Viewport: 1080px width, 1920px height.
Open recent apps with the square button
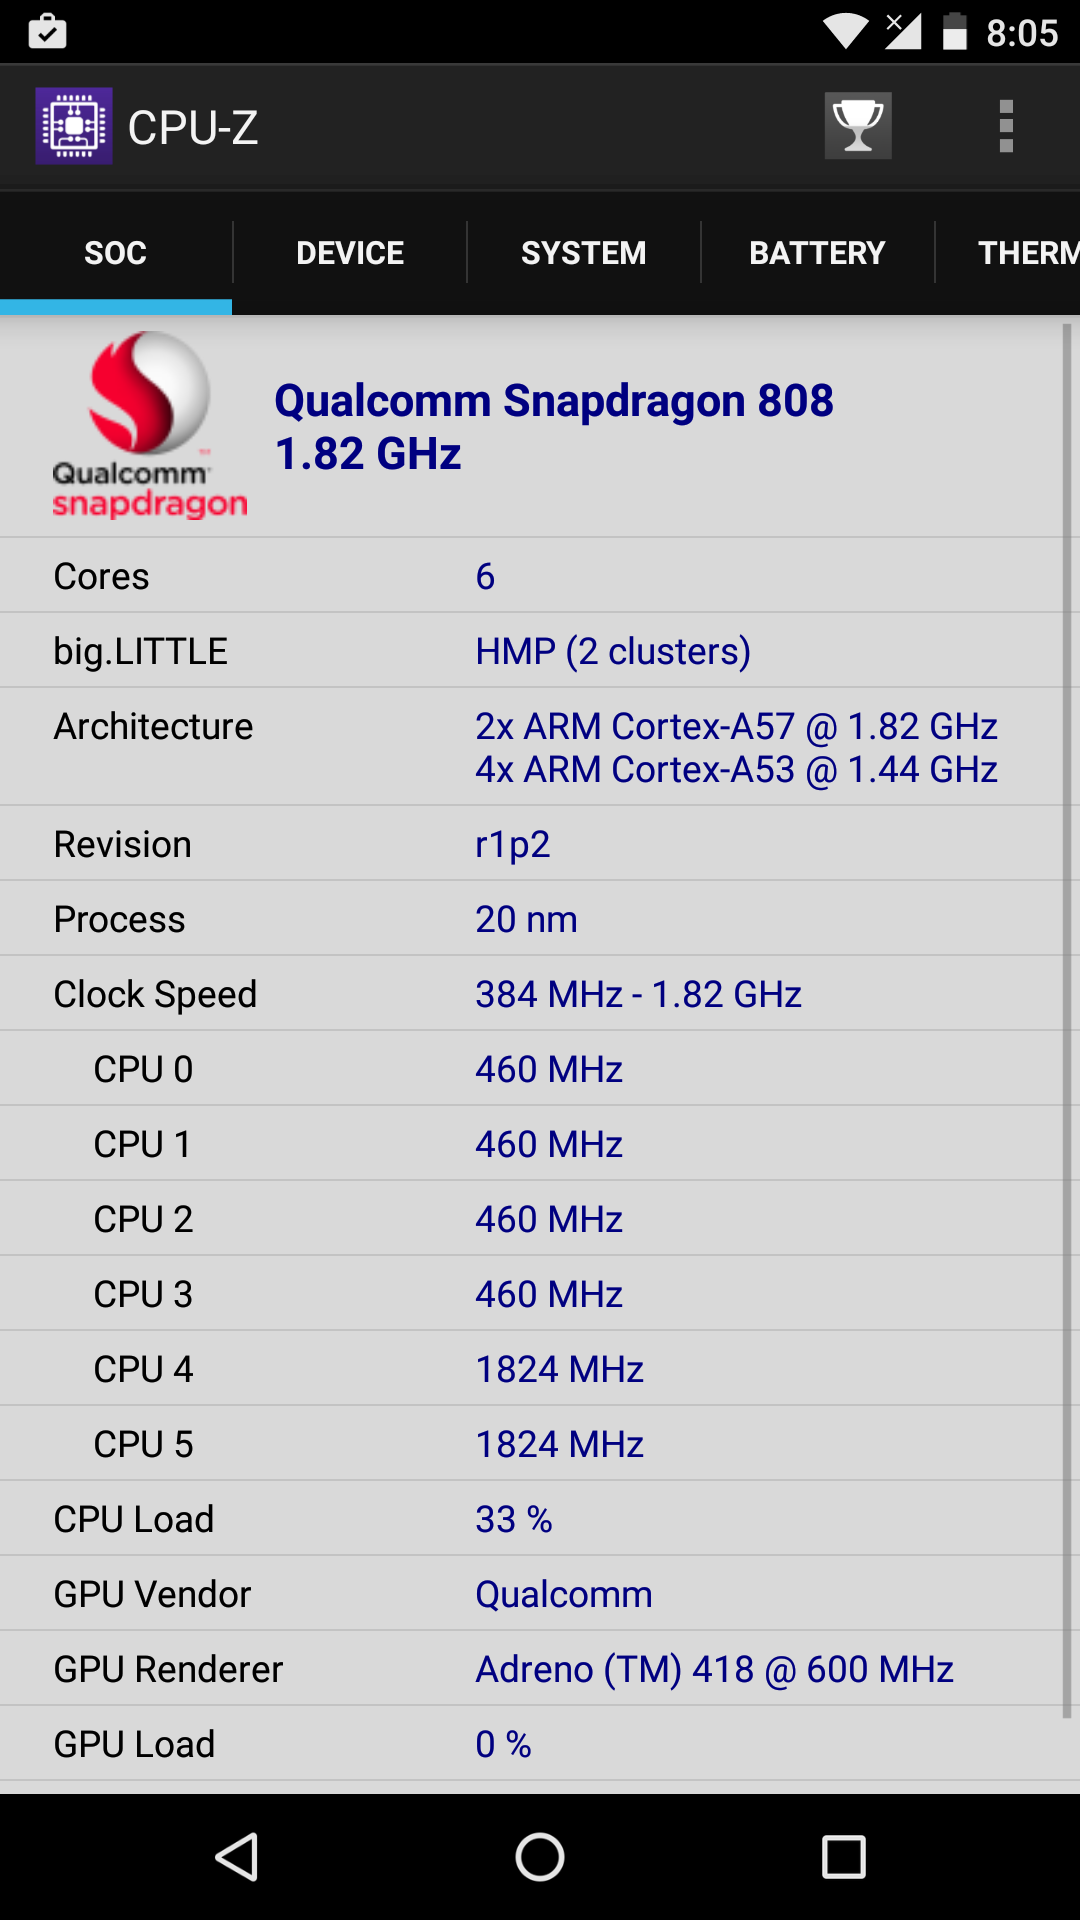[x=843, y=1857]
